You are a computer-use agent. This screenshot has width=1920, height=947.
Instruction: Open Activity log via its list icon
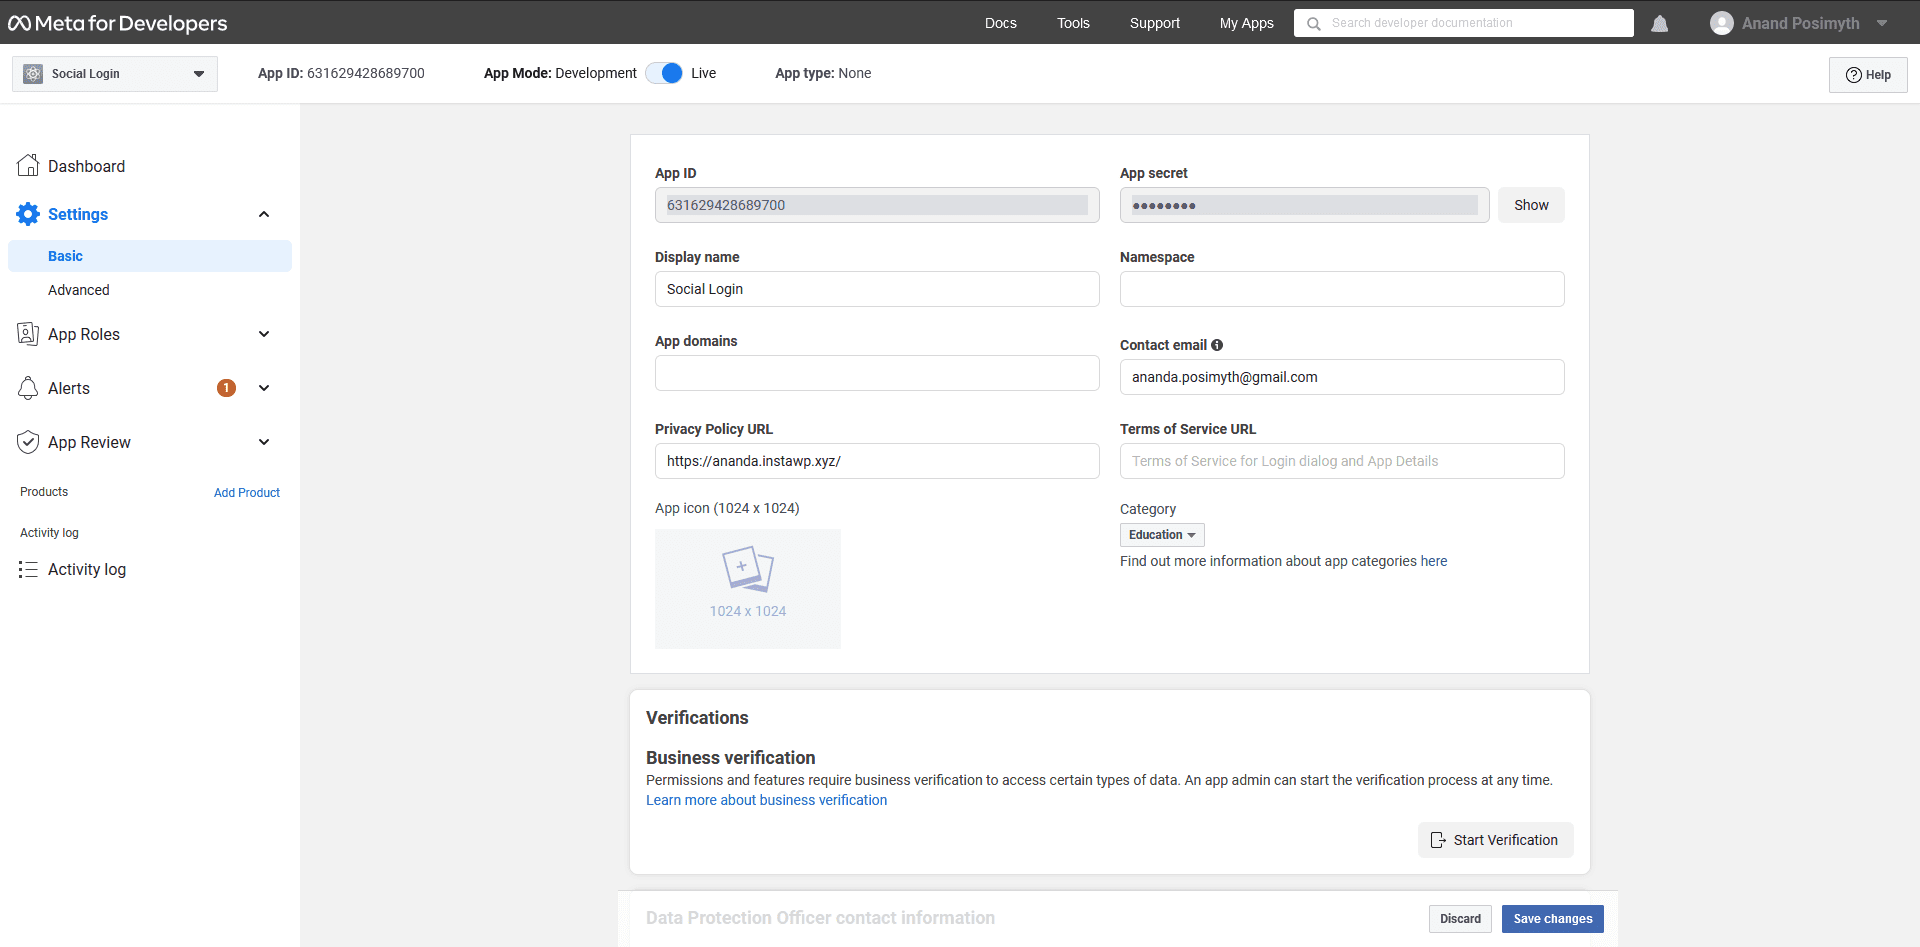[28, 569]
